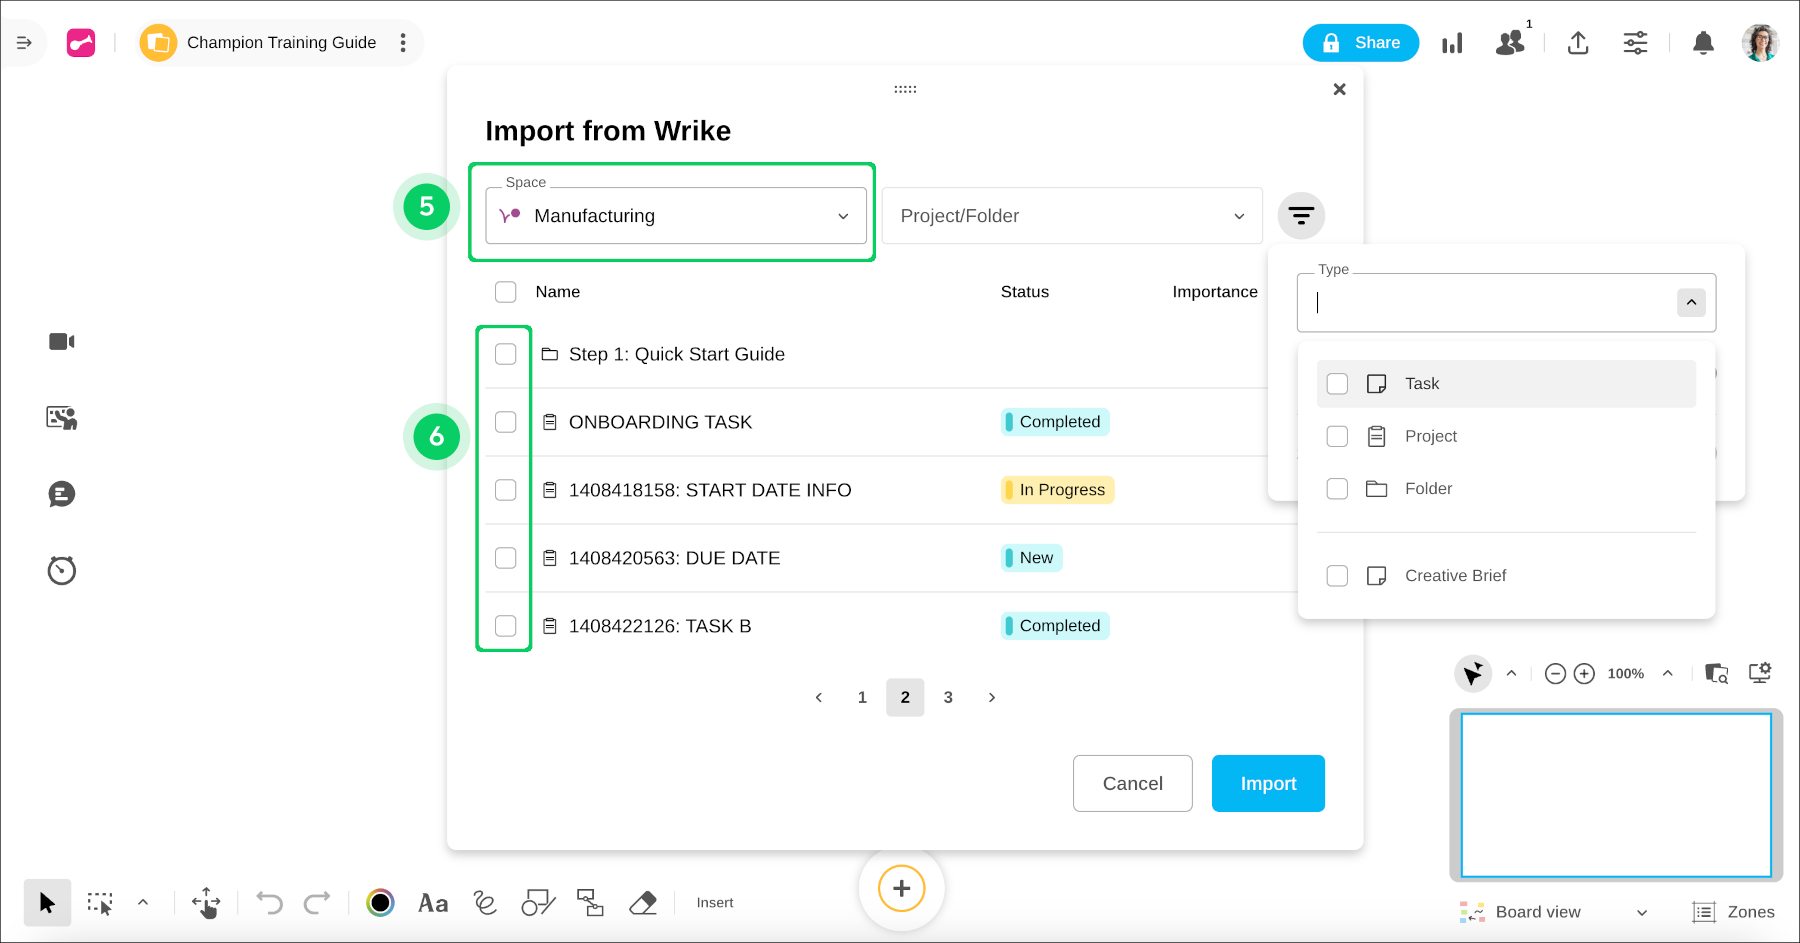This screenshot has height=943, width=1800.
Task: Select the shapes tool
Action: tap(538, 903)
